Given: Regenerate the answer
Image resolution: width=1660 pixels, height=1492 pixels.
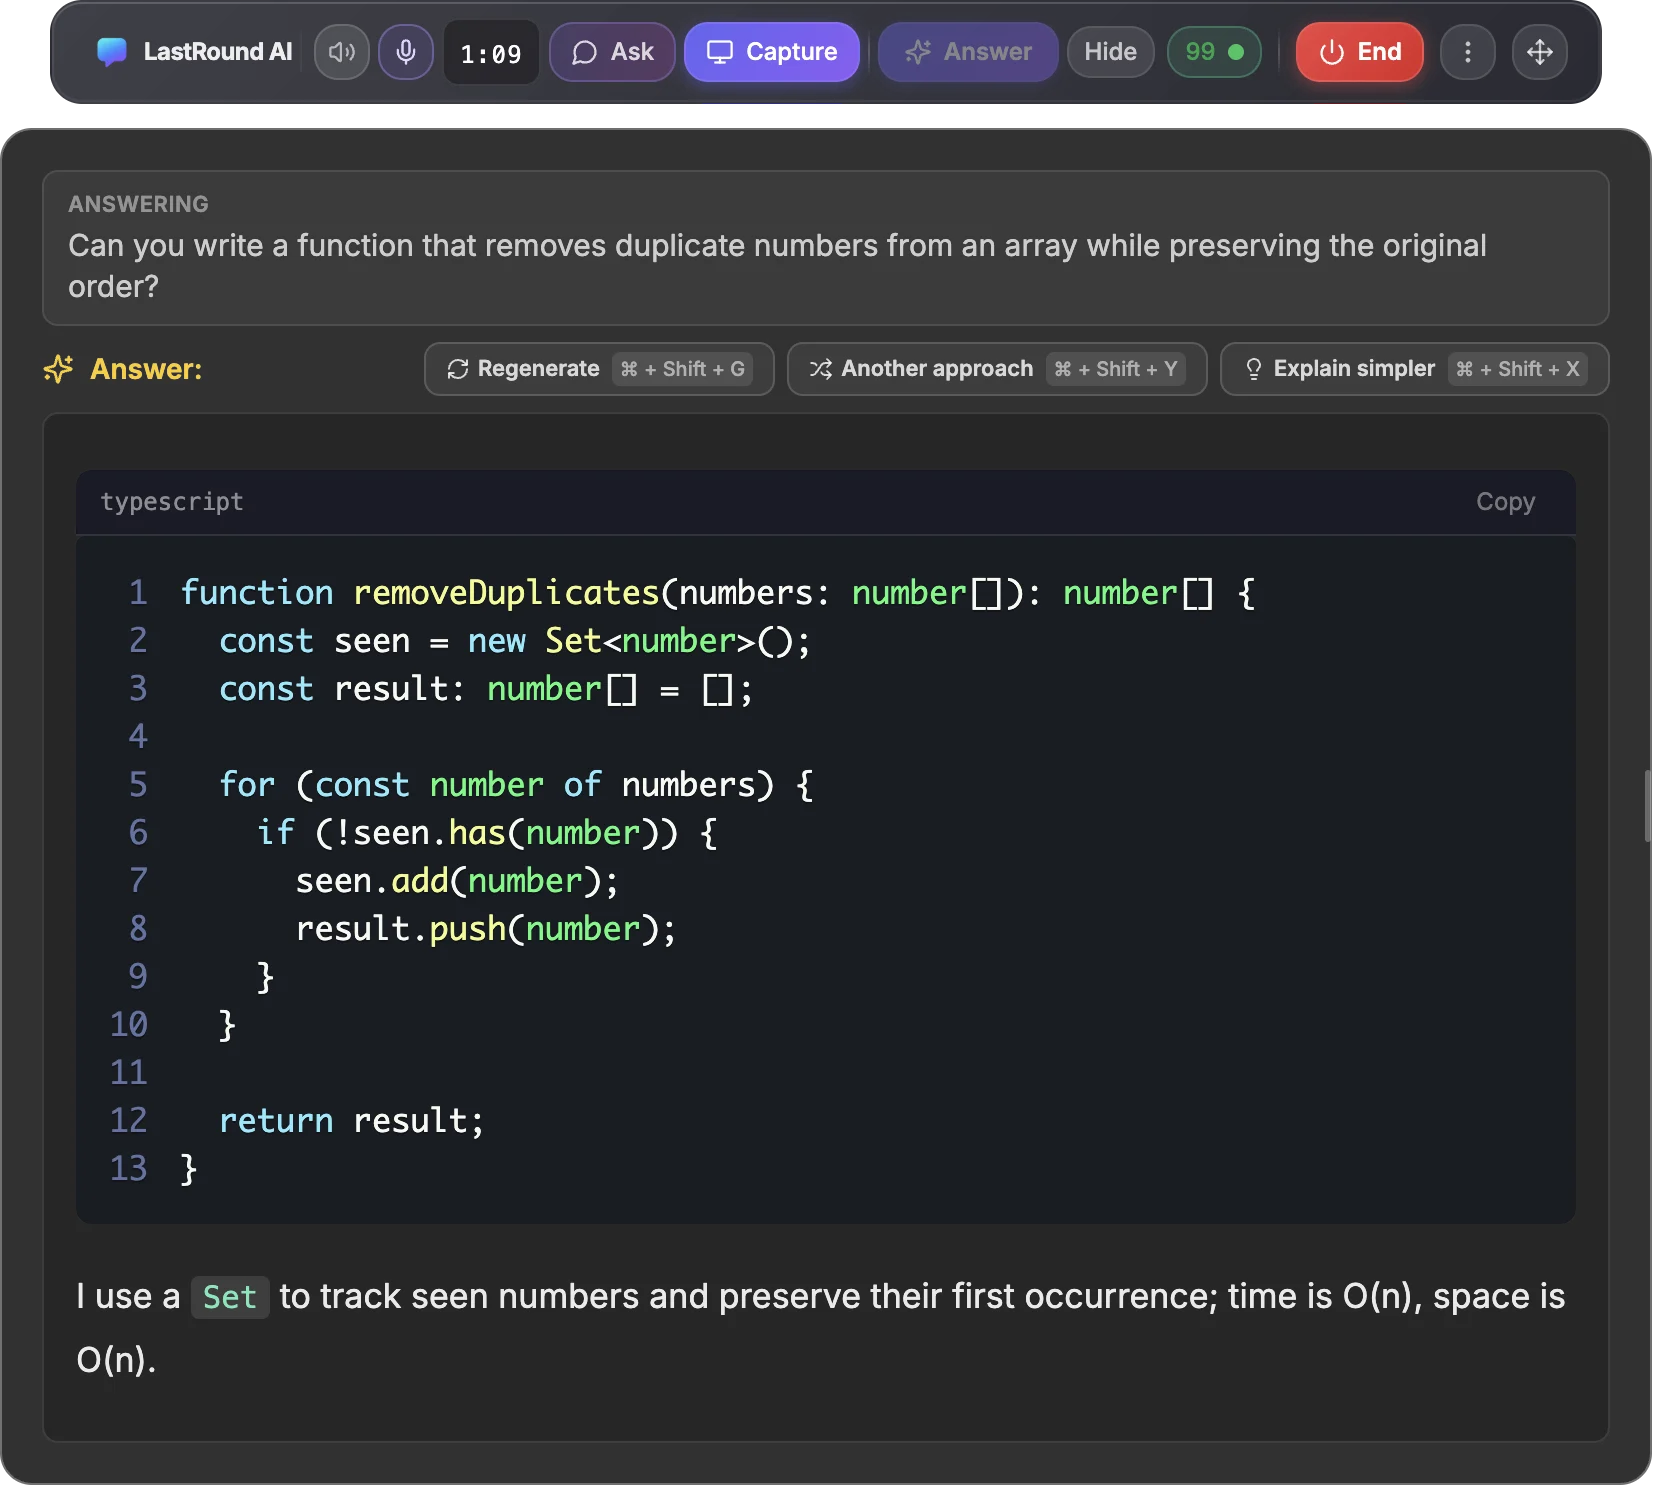Looking at the screenshot, I should tap(599, 369).
